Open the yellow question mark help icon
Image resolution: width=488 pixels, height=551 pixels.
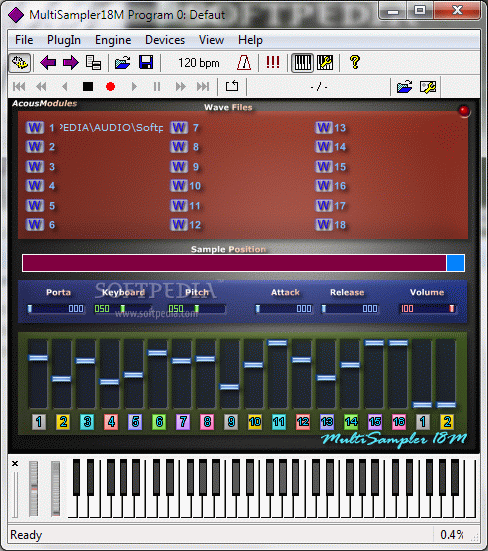(x=355, y=63)
